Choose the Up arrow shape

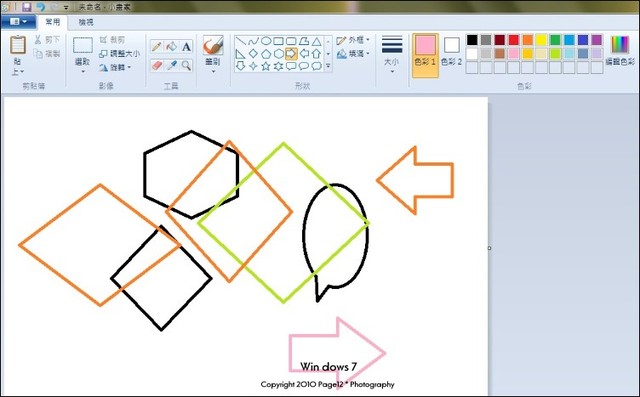pos(316,53)
